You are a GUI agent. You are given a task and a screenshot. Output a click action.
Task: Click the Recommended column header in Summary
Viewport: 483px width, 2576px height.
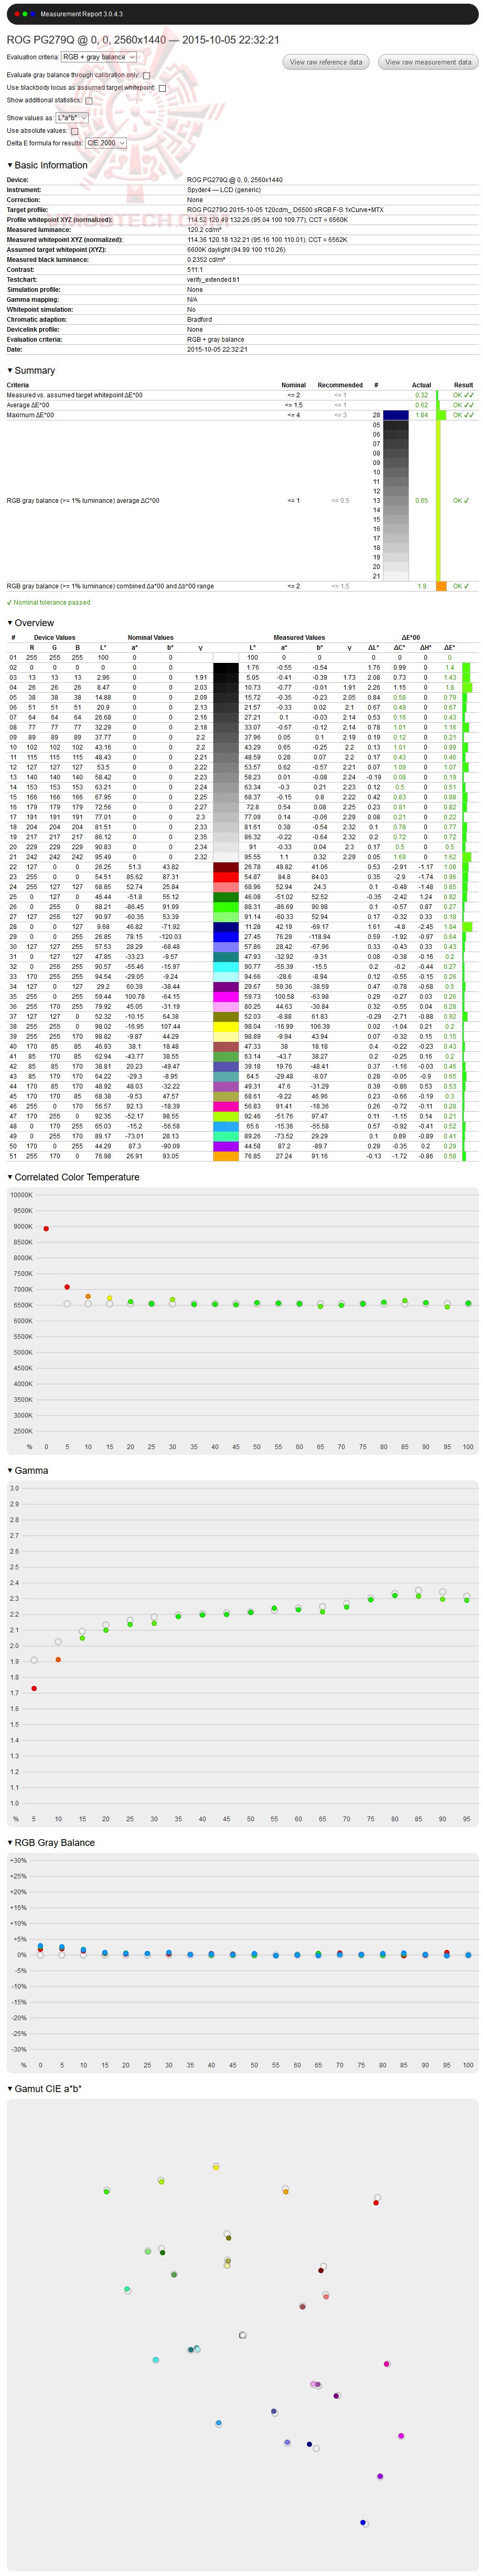click(340, 385)
